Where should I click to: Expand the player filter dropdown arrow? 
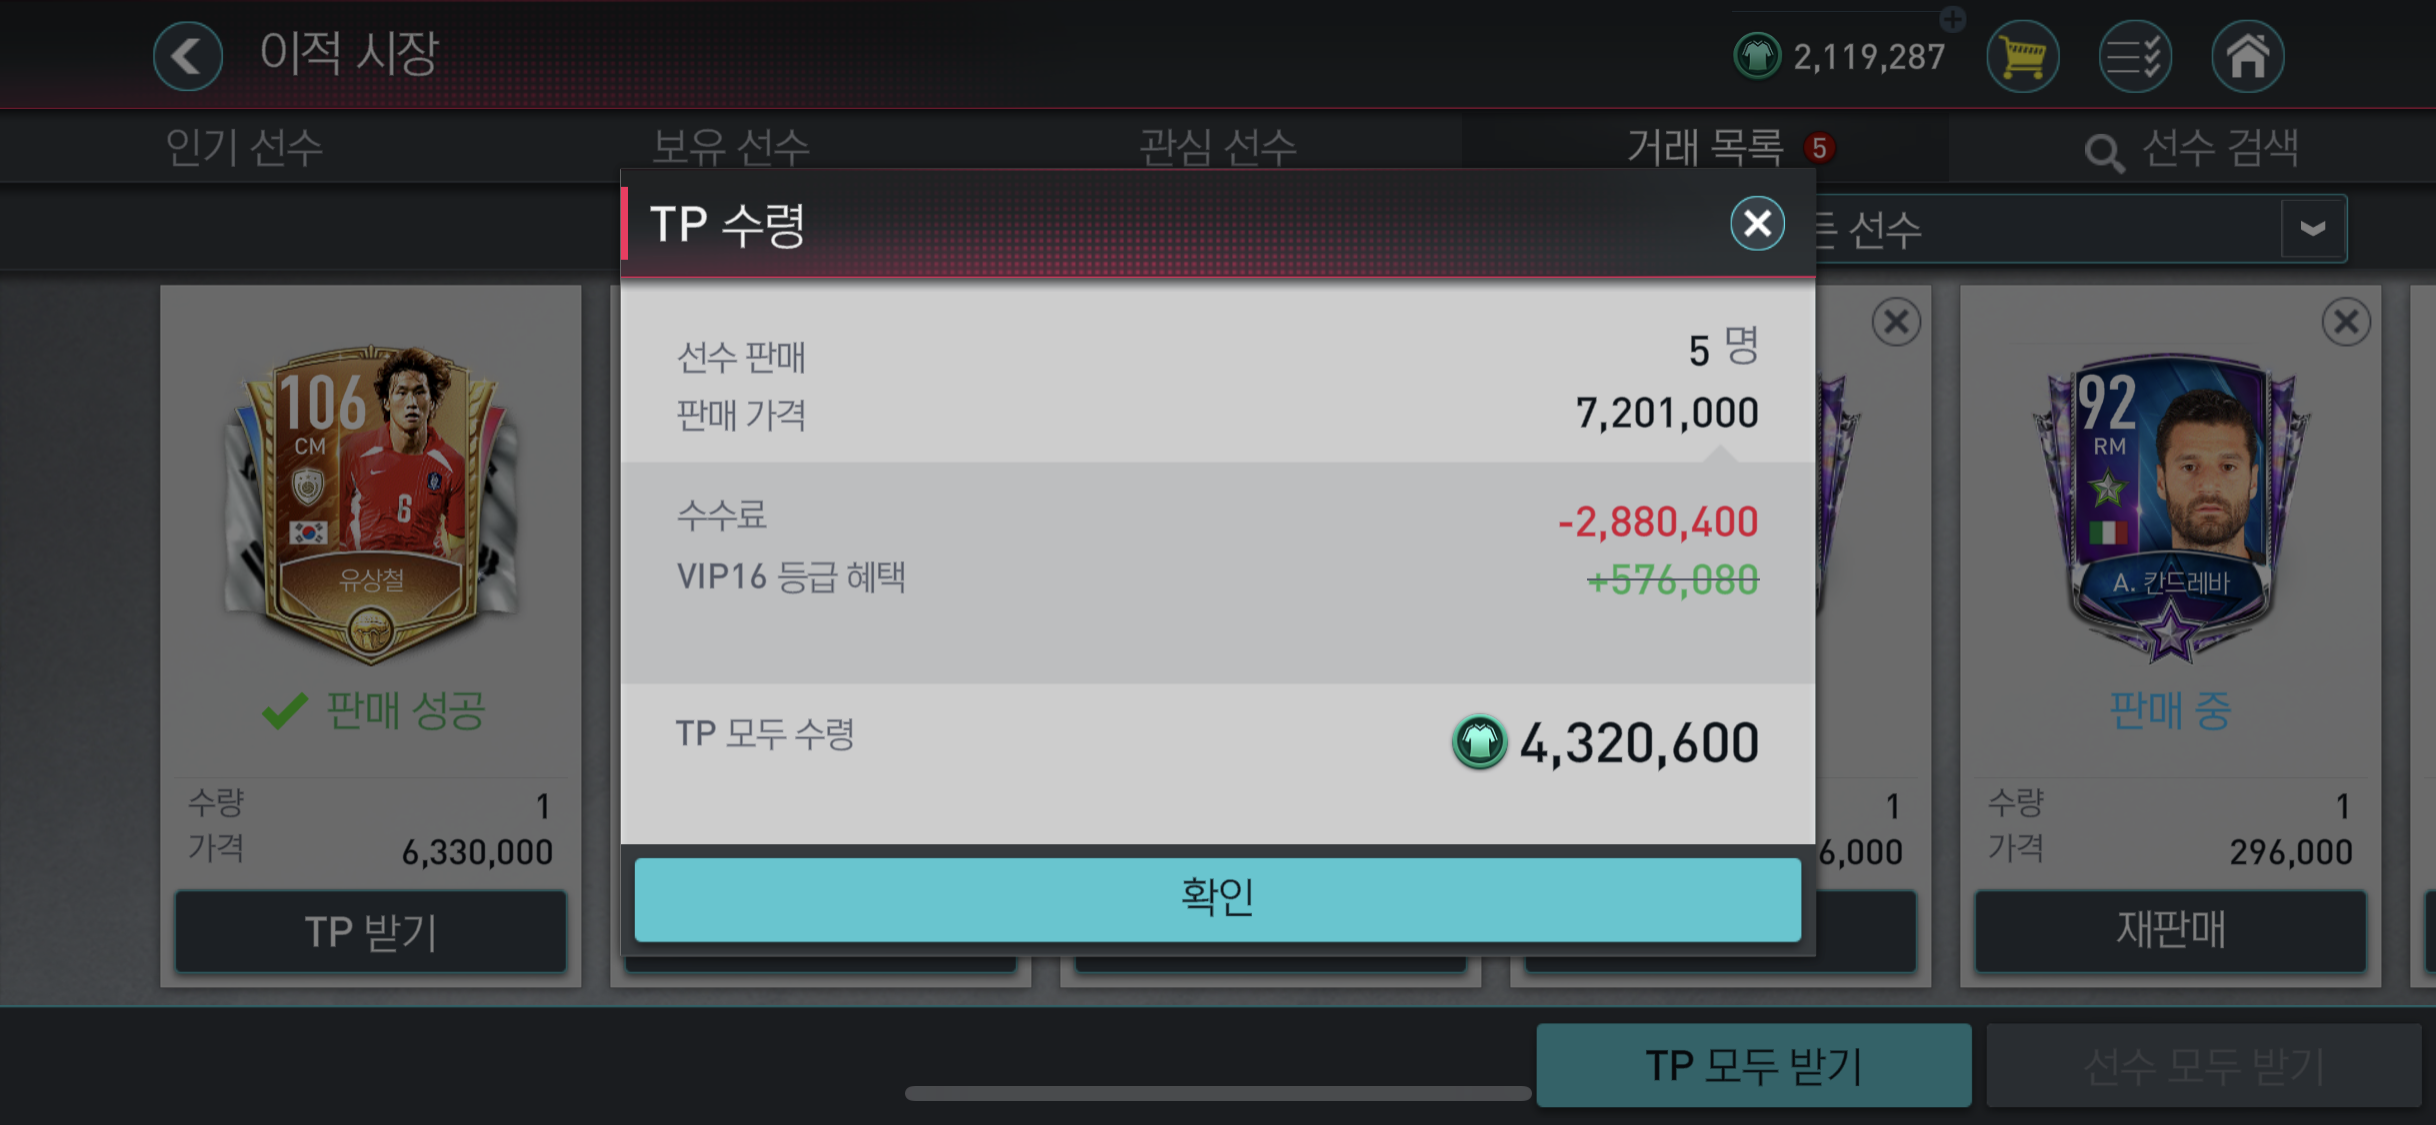(2313, 228)
